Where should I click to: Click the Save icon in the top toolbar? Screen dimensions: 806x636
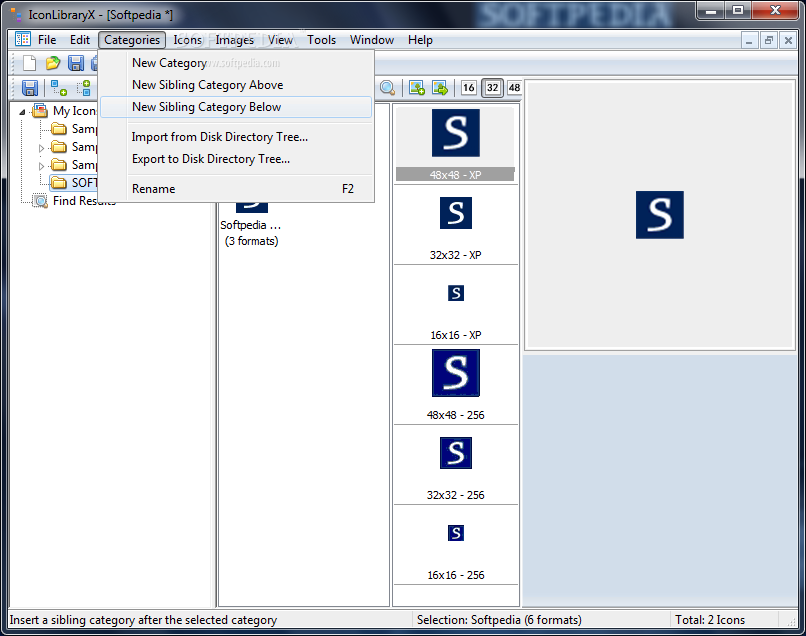tap(76, 63)
